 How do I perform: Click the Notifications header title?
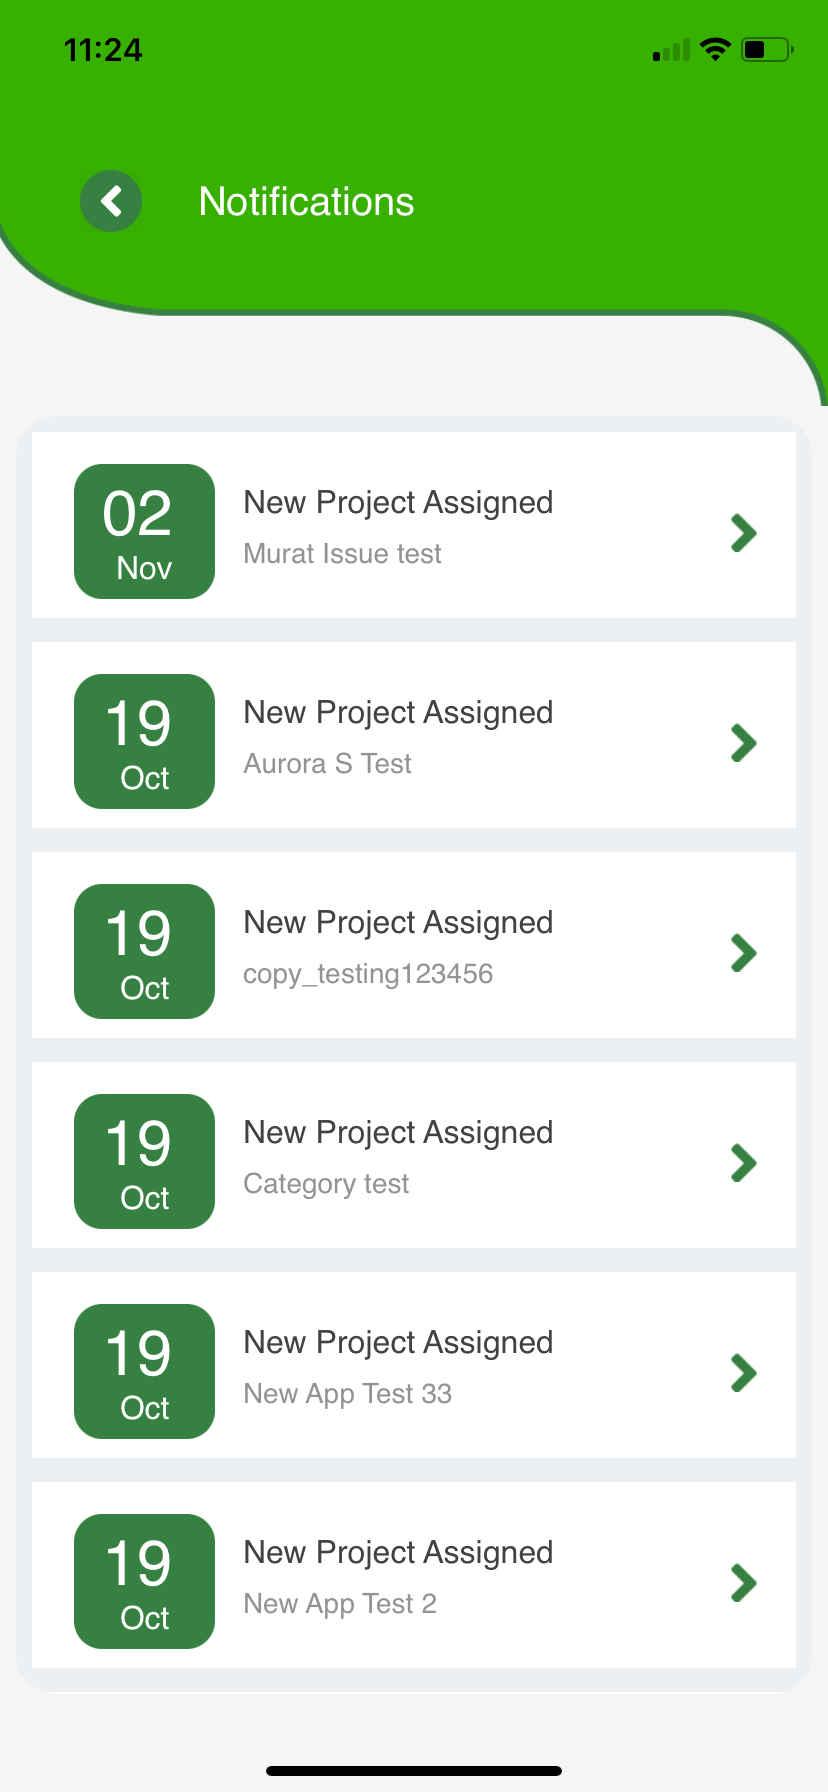click(306, 202)
